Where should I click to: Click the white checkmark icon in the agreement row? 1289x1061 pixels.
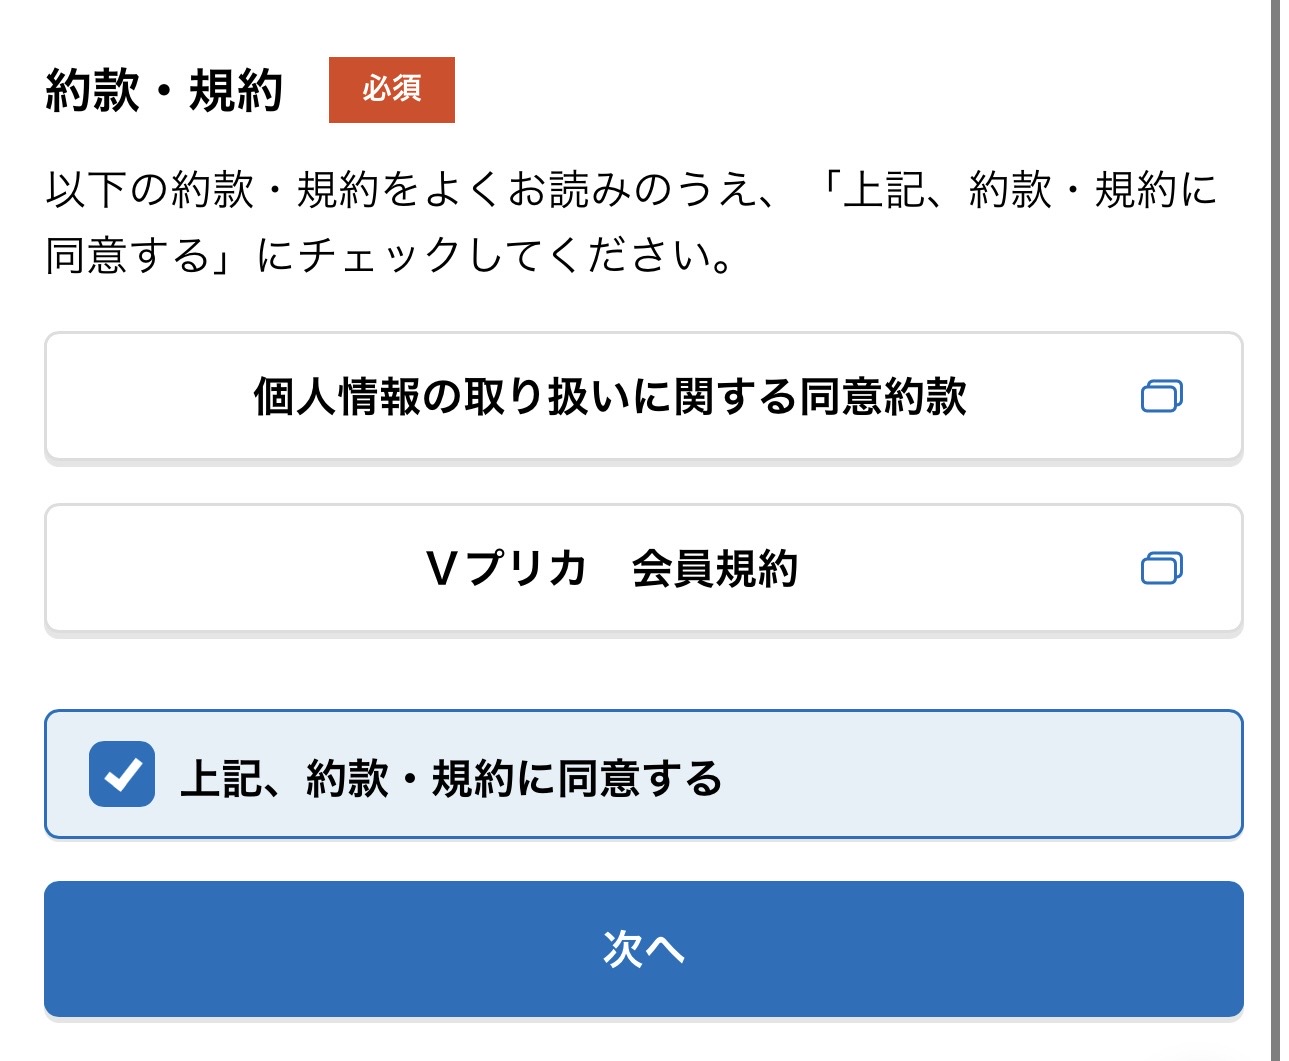point(122,774)
